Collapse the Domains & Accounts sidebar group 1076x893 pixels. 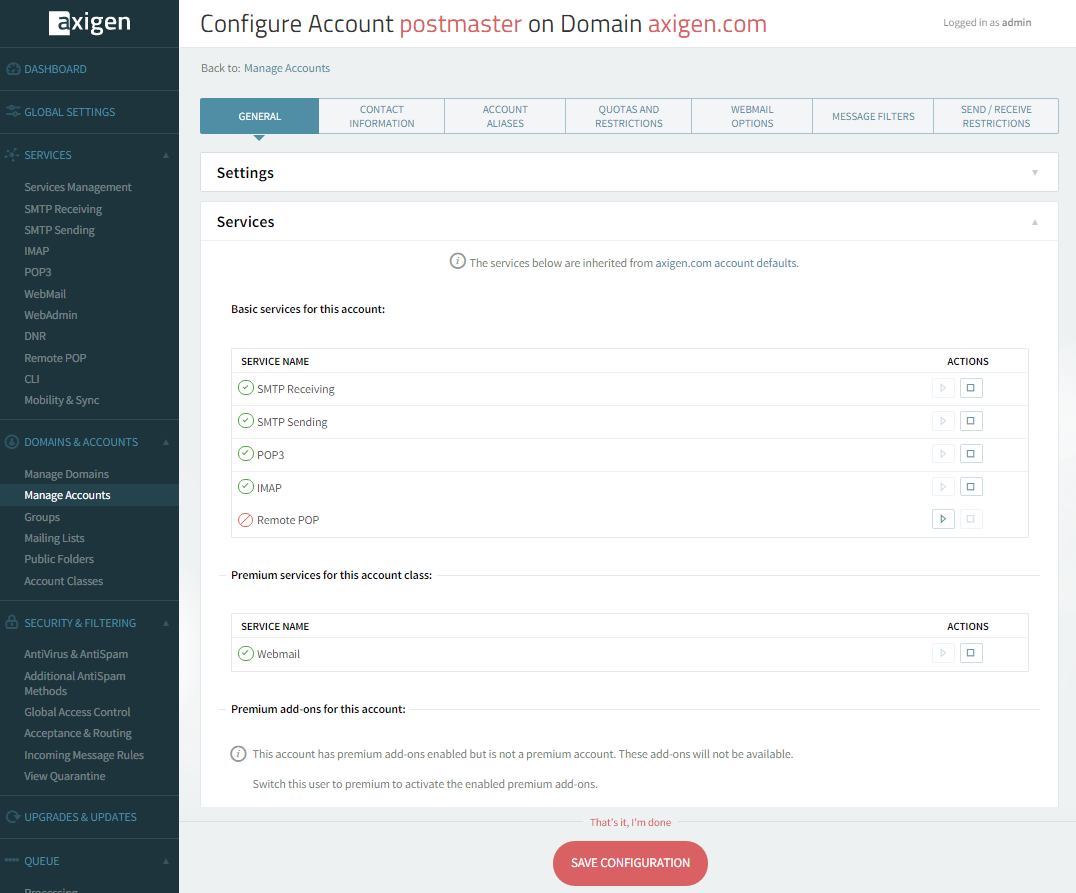pyautogui.click(x=166, y=442)
